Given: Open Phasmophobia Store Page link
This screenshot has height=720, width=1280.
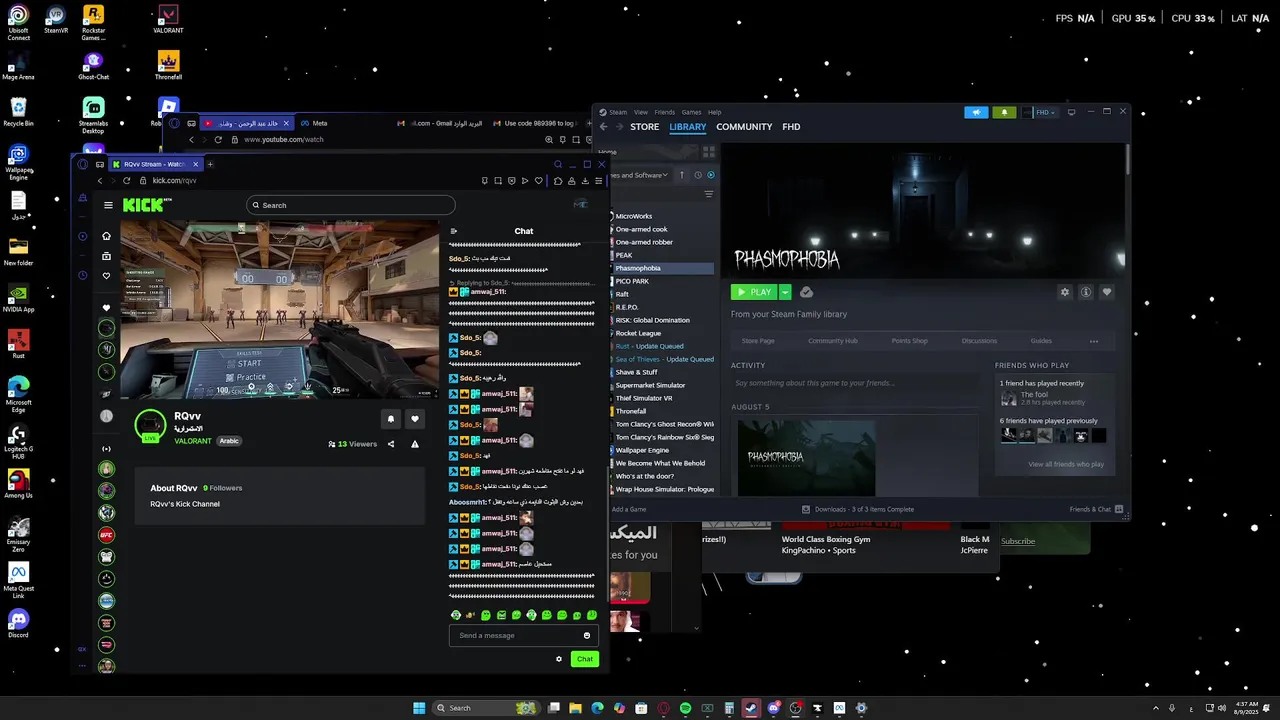Looking at the screenshot, I should click(x=758, y=341).
